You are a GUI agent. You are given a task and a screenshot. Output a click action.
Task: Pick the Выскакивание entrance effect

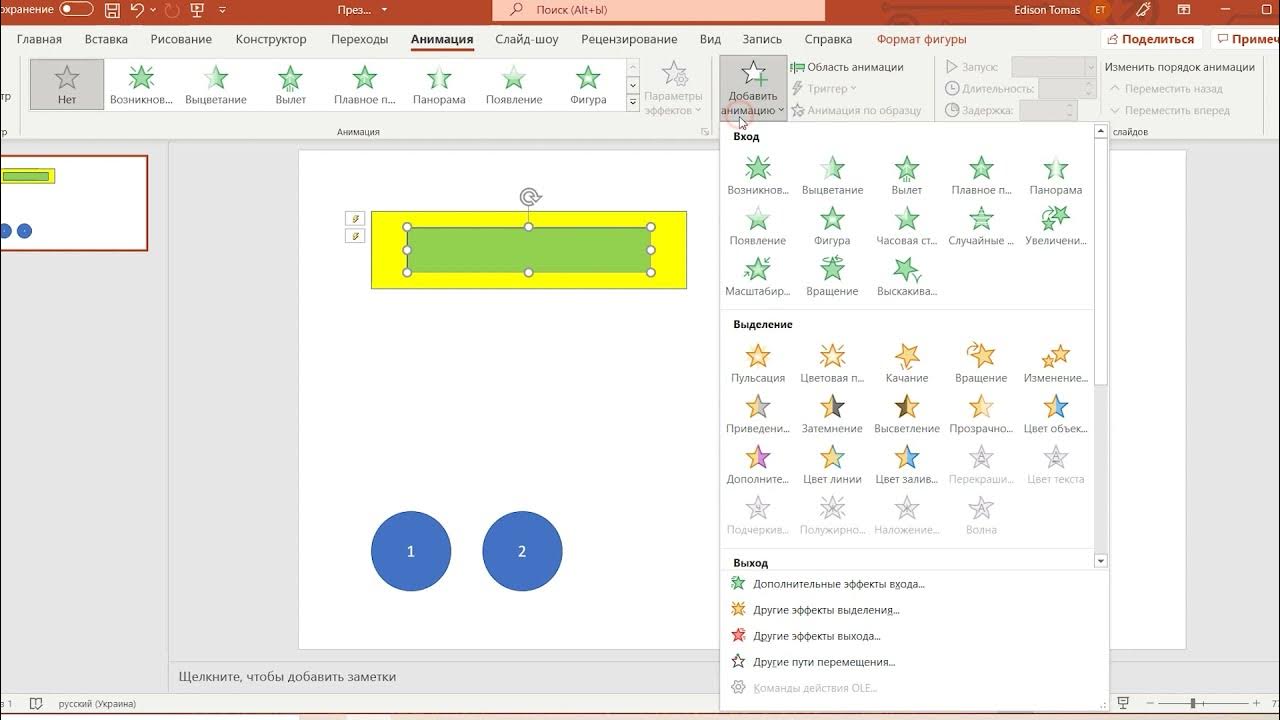[x=907, y=277]
